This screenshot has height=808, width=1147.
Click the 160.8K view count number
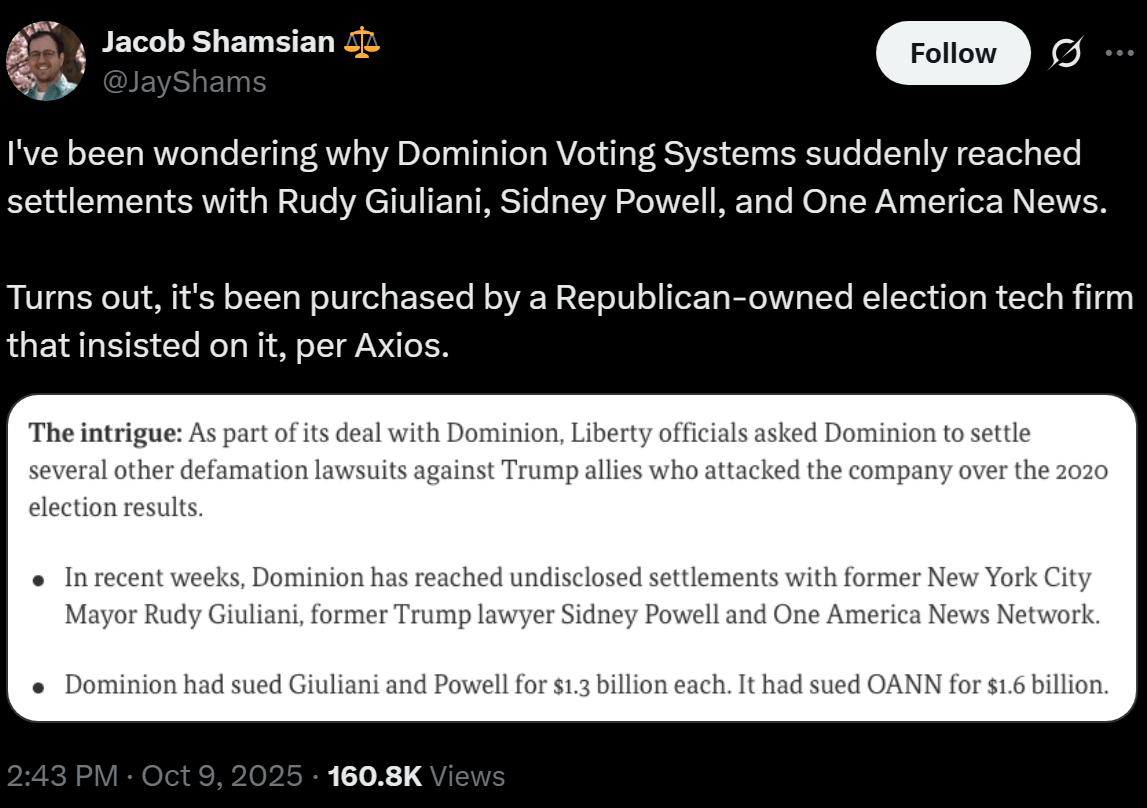click(x=375, y=776)
